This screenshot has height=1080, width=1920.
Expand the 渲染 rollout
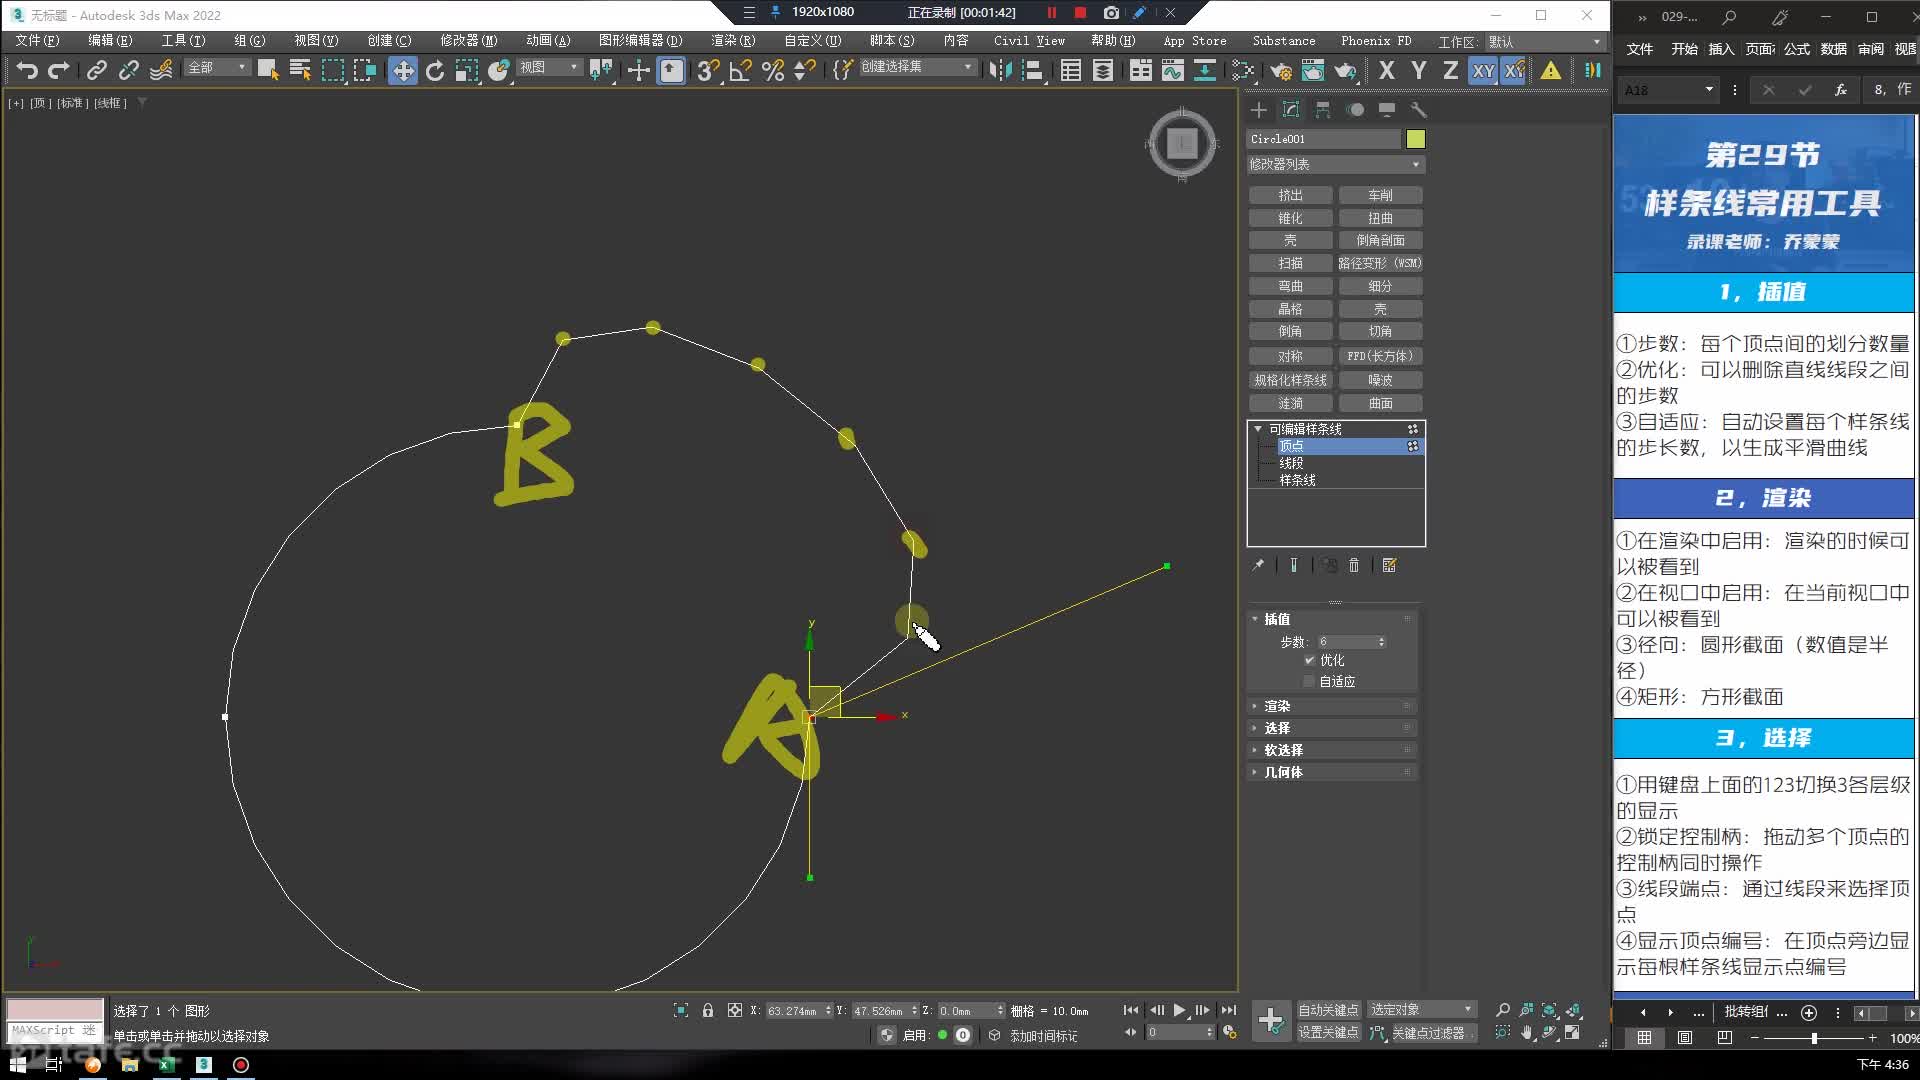(1332, 706)
